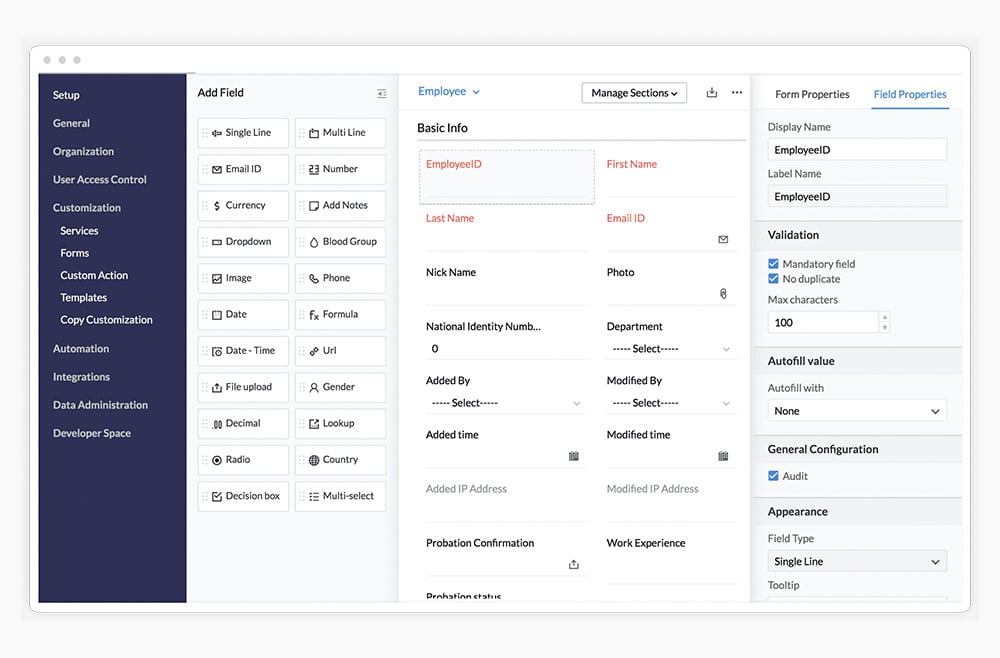Add a Multi Line field
The height and width of the screenshot is (658, 1000).
[x=341, y=133]
